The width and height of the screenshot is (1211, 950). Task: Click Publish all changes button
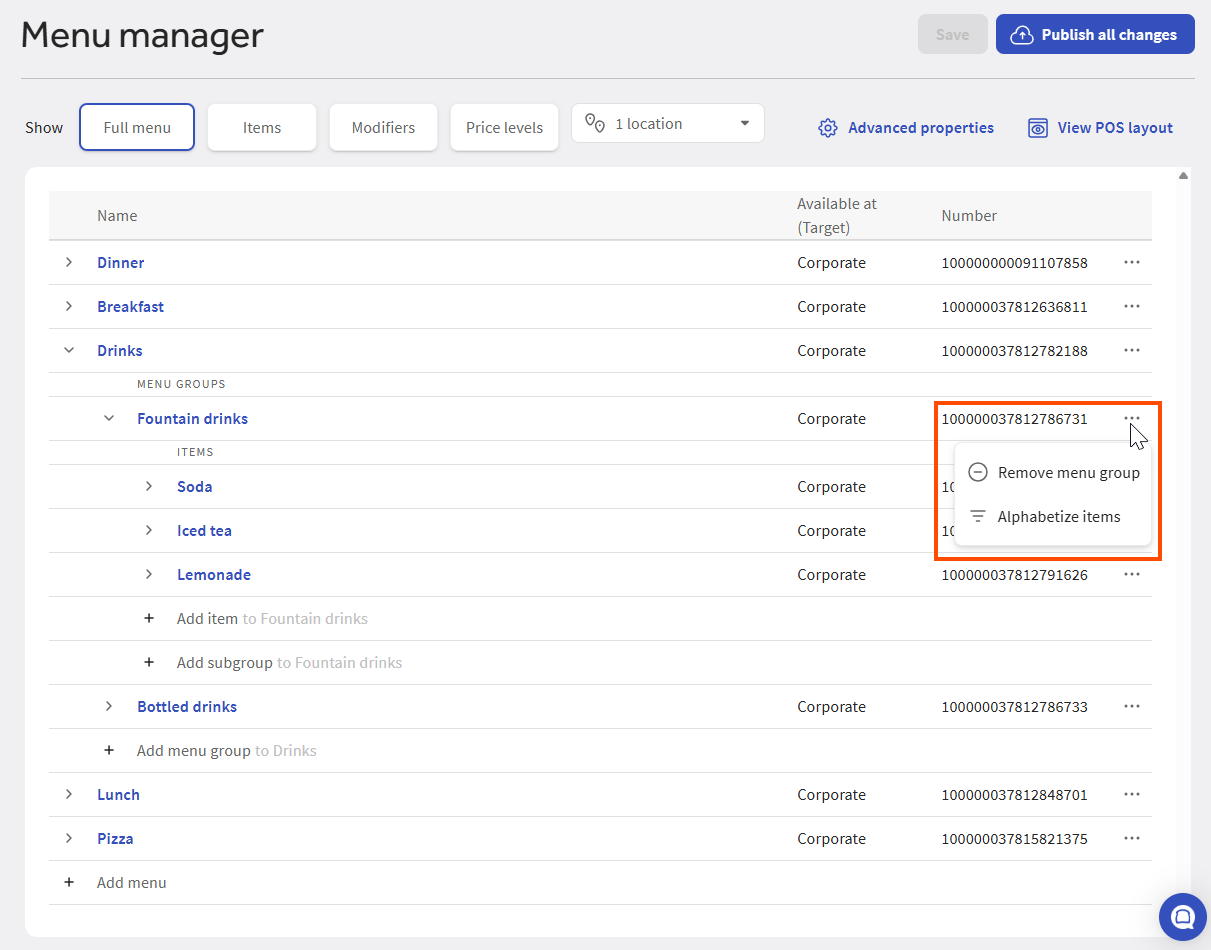tap(1094, 34)
